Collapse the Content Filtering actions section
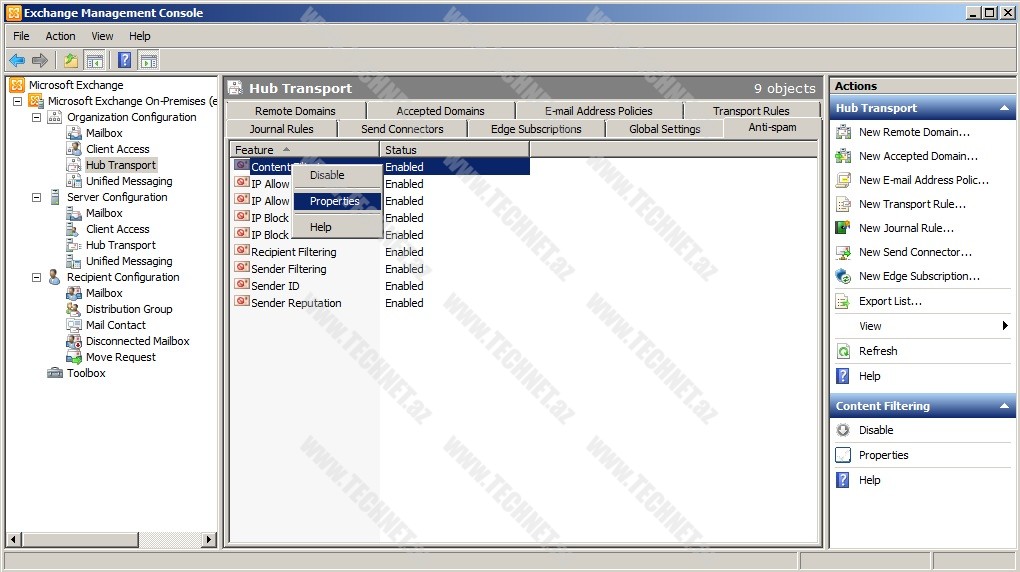This screenshot has width=1020, height=572. [x=1004, y=406]
